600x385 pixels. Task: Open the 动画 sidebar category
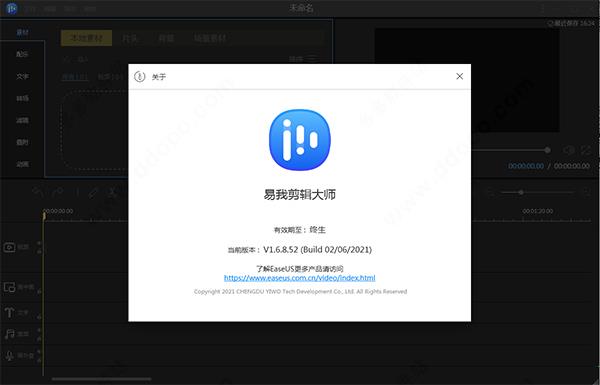coord(22,164)
